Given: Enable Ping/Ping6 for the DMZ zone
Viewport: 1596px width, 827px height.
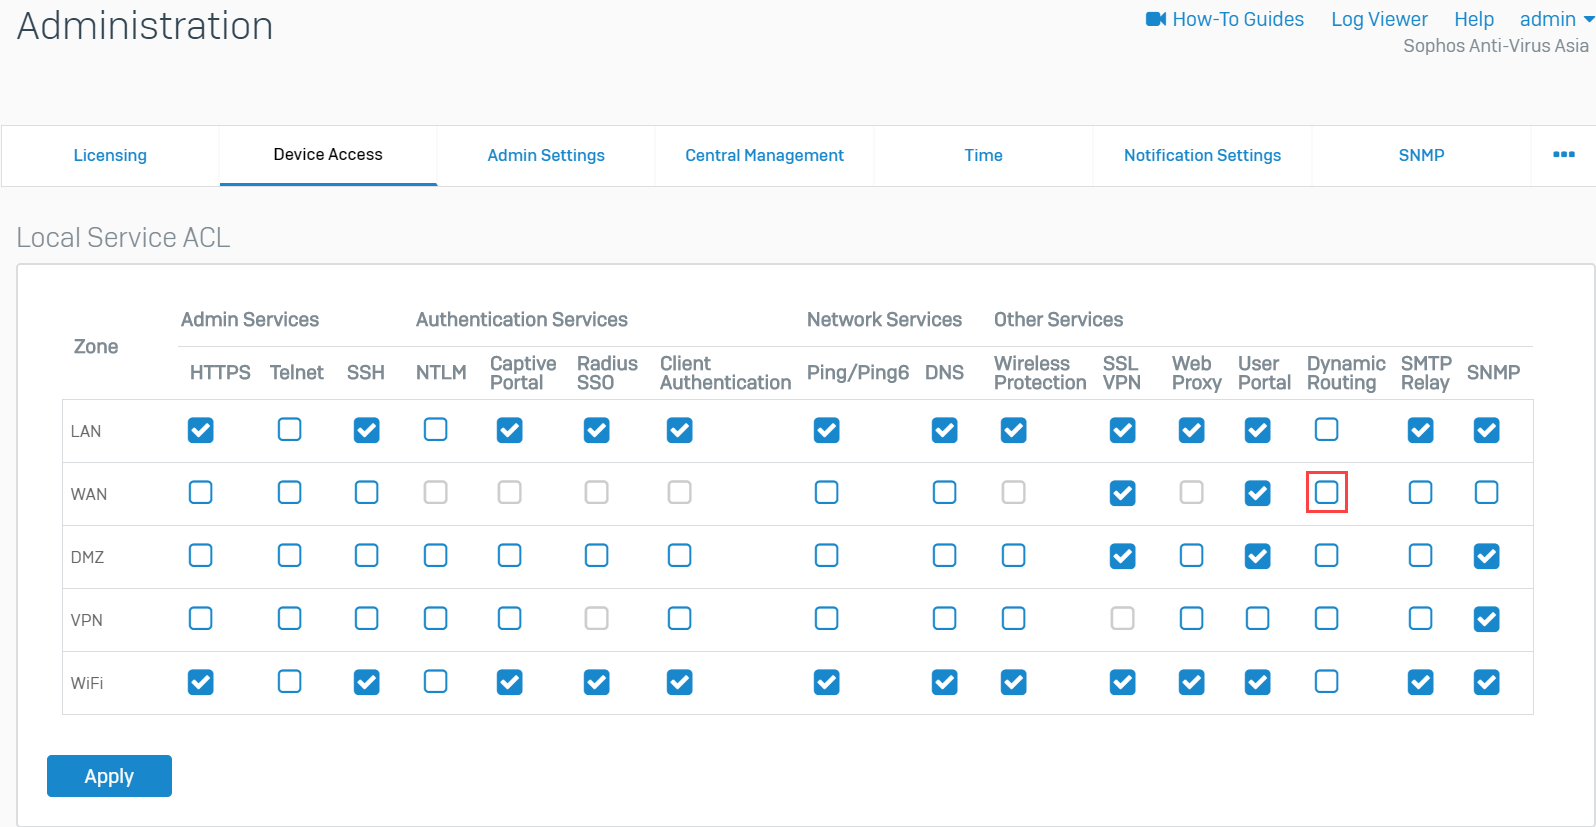Looking at the screenshot, I should [x=826, y=556].
